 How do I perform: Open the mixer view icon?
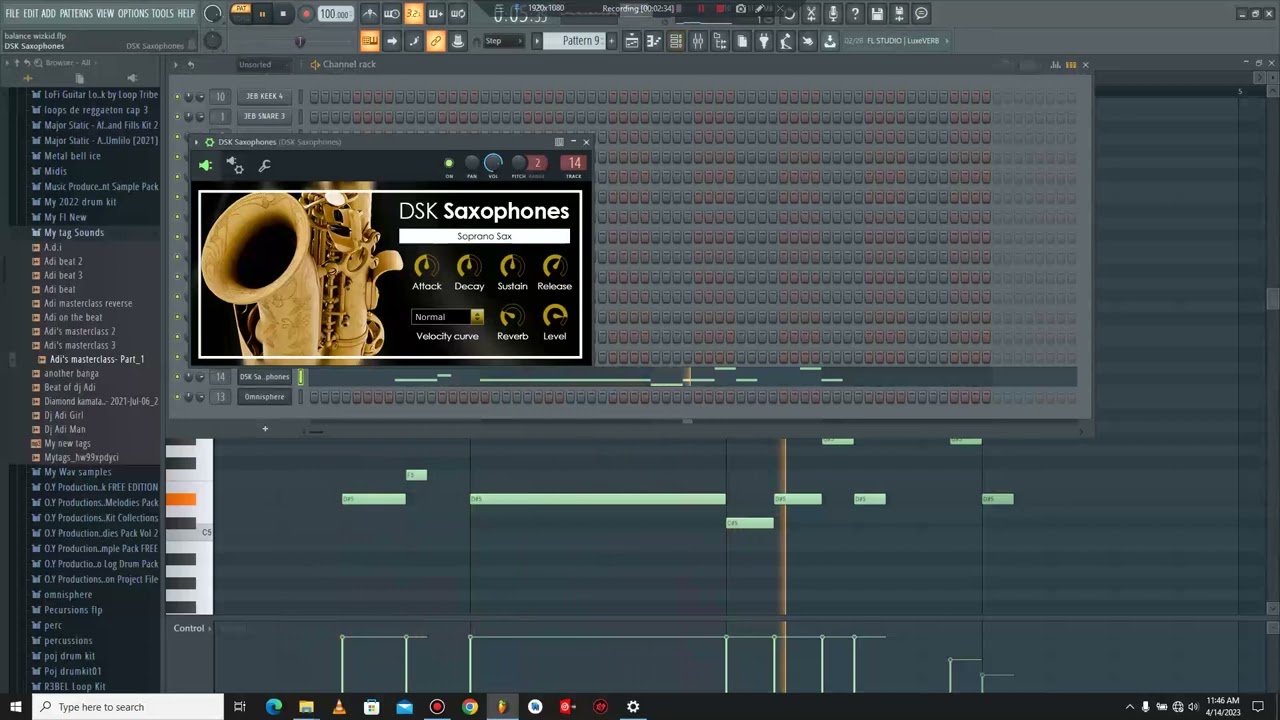698,41
